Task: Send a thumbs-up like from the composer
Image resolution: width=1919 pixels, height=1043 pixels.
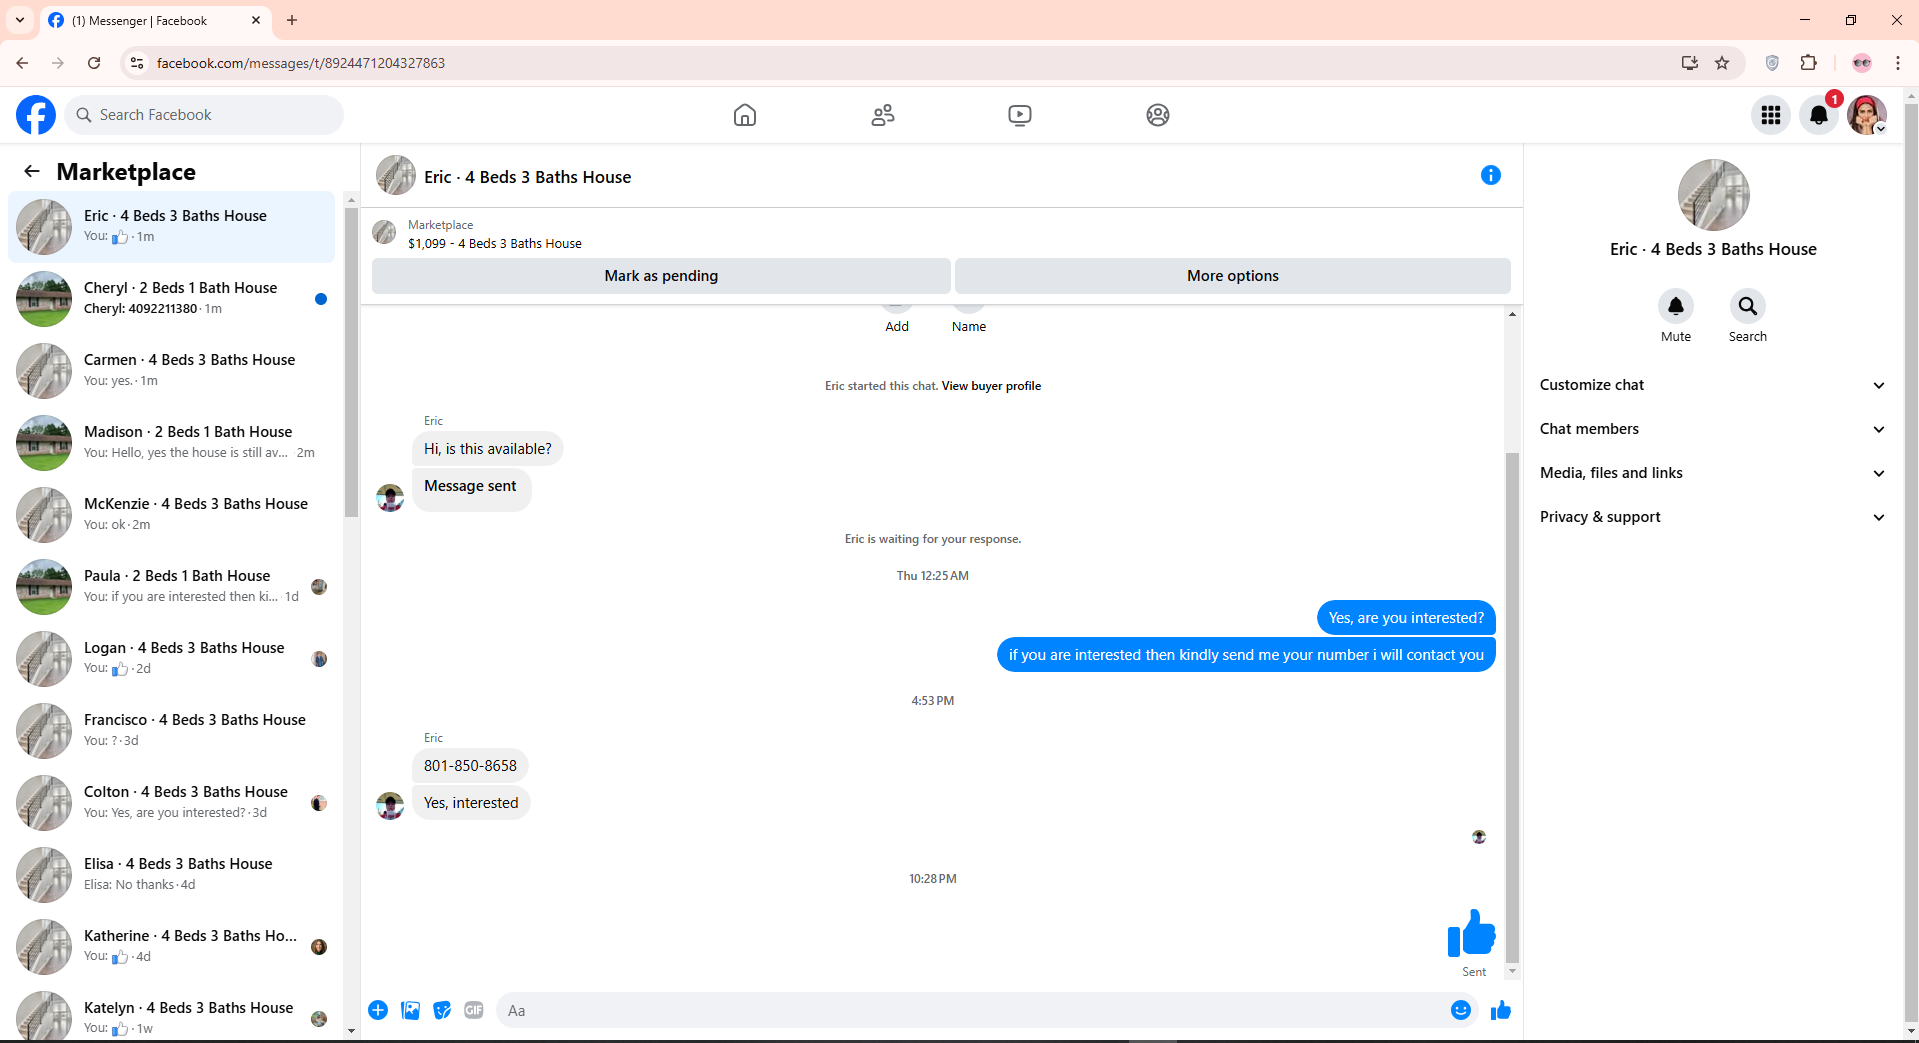Action: (x=1501, y=1010)
